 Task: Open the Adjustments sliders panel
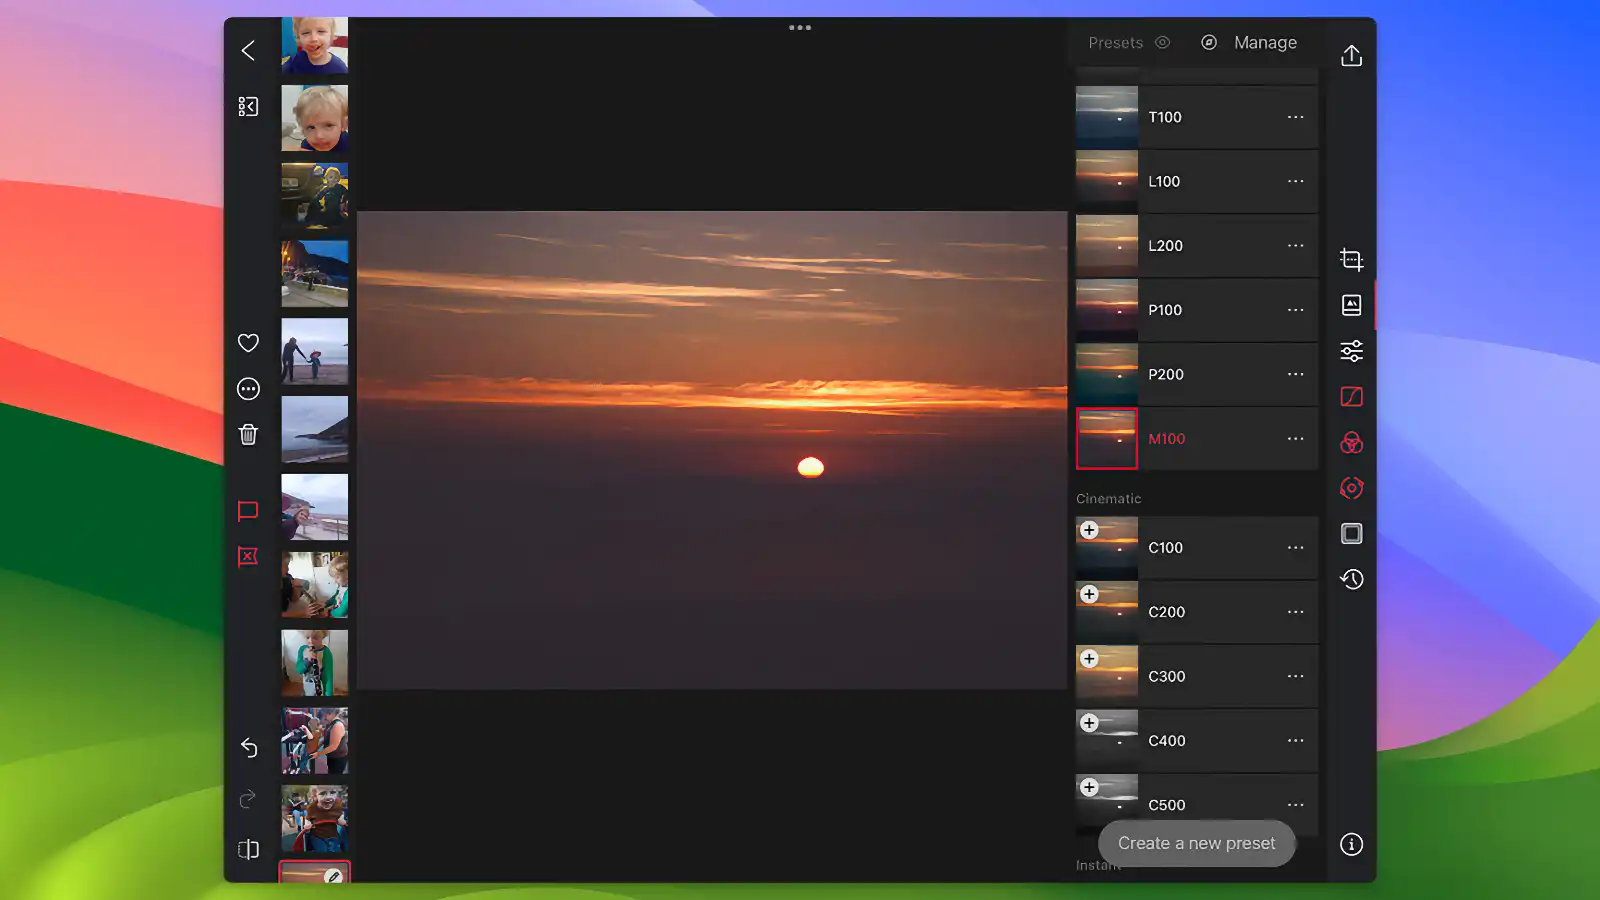coord(1351,350)
